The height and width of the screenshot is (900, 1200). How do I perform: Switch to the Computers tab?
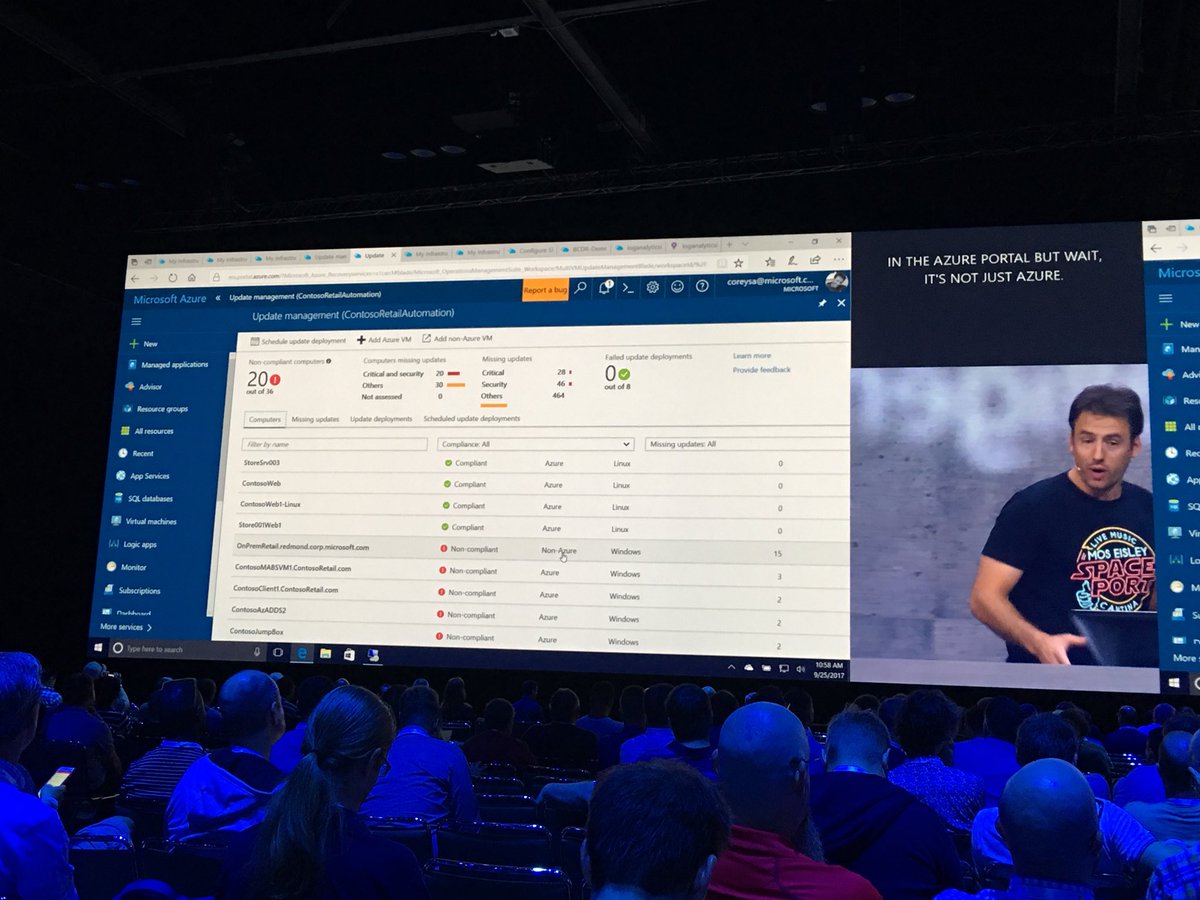pos(264,419)
